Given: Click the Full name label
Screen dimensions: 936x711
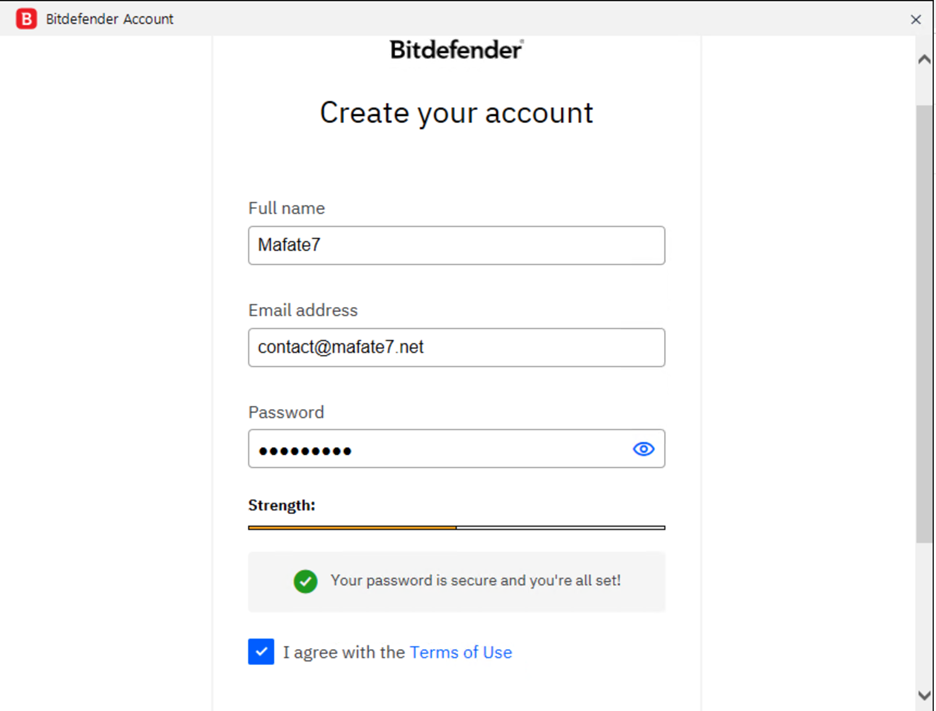Looking at the screenshot, I should click(x=287, y=208).
